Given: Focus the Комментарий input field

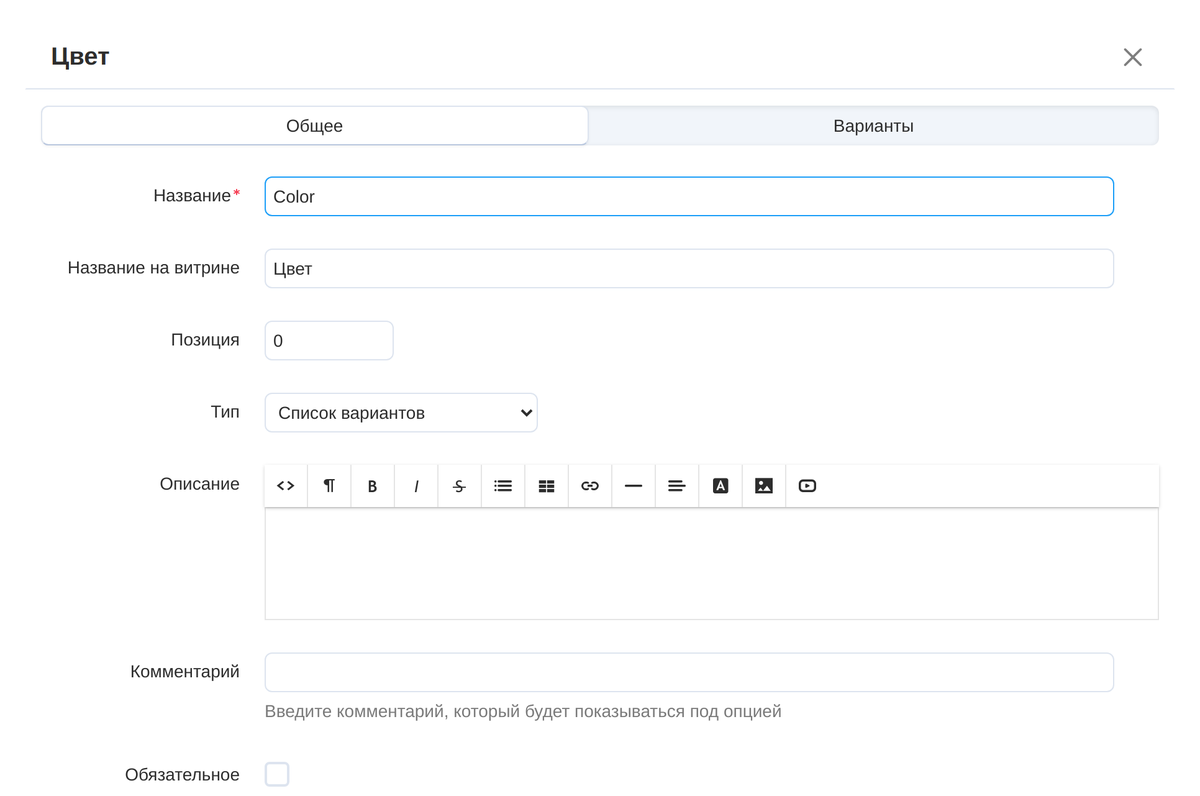Looking at the screenshot, I should point(689,672).
